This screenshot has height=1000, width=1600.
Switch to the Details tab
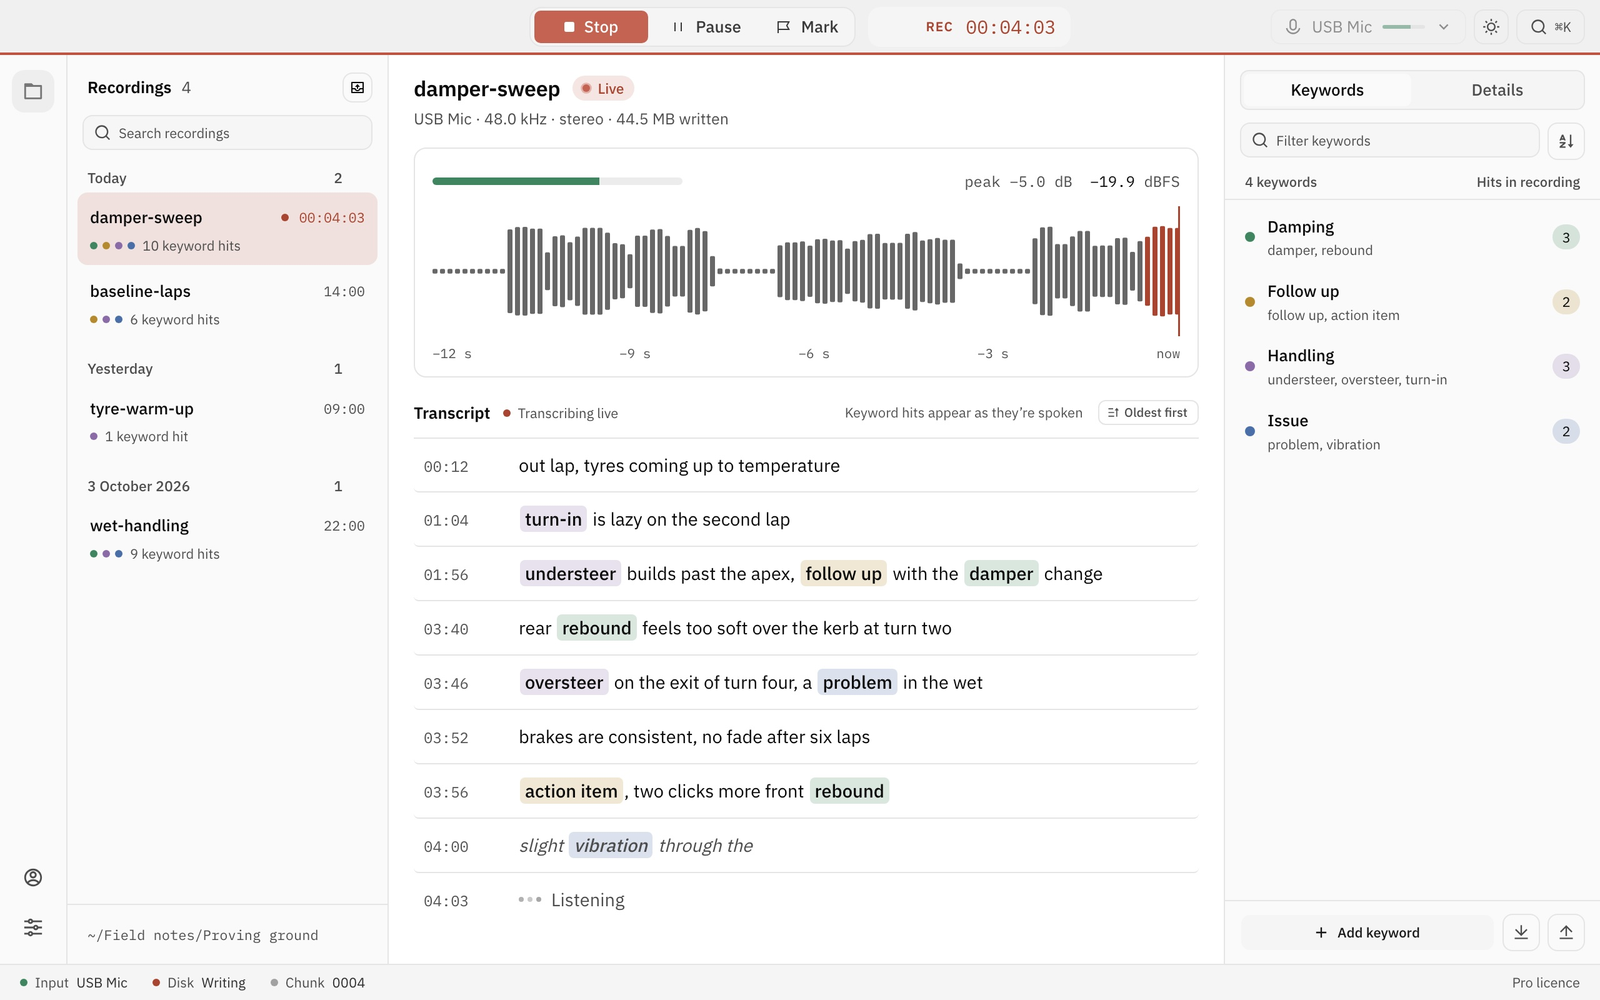coord(1497,90)
